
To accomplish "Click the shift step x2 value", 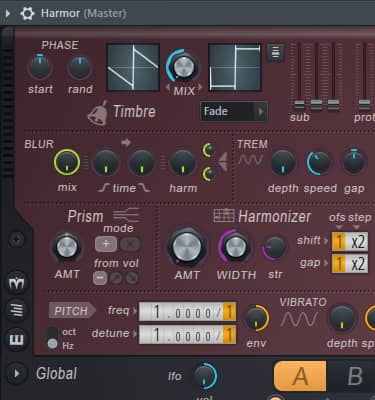I will pos(358,241).
